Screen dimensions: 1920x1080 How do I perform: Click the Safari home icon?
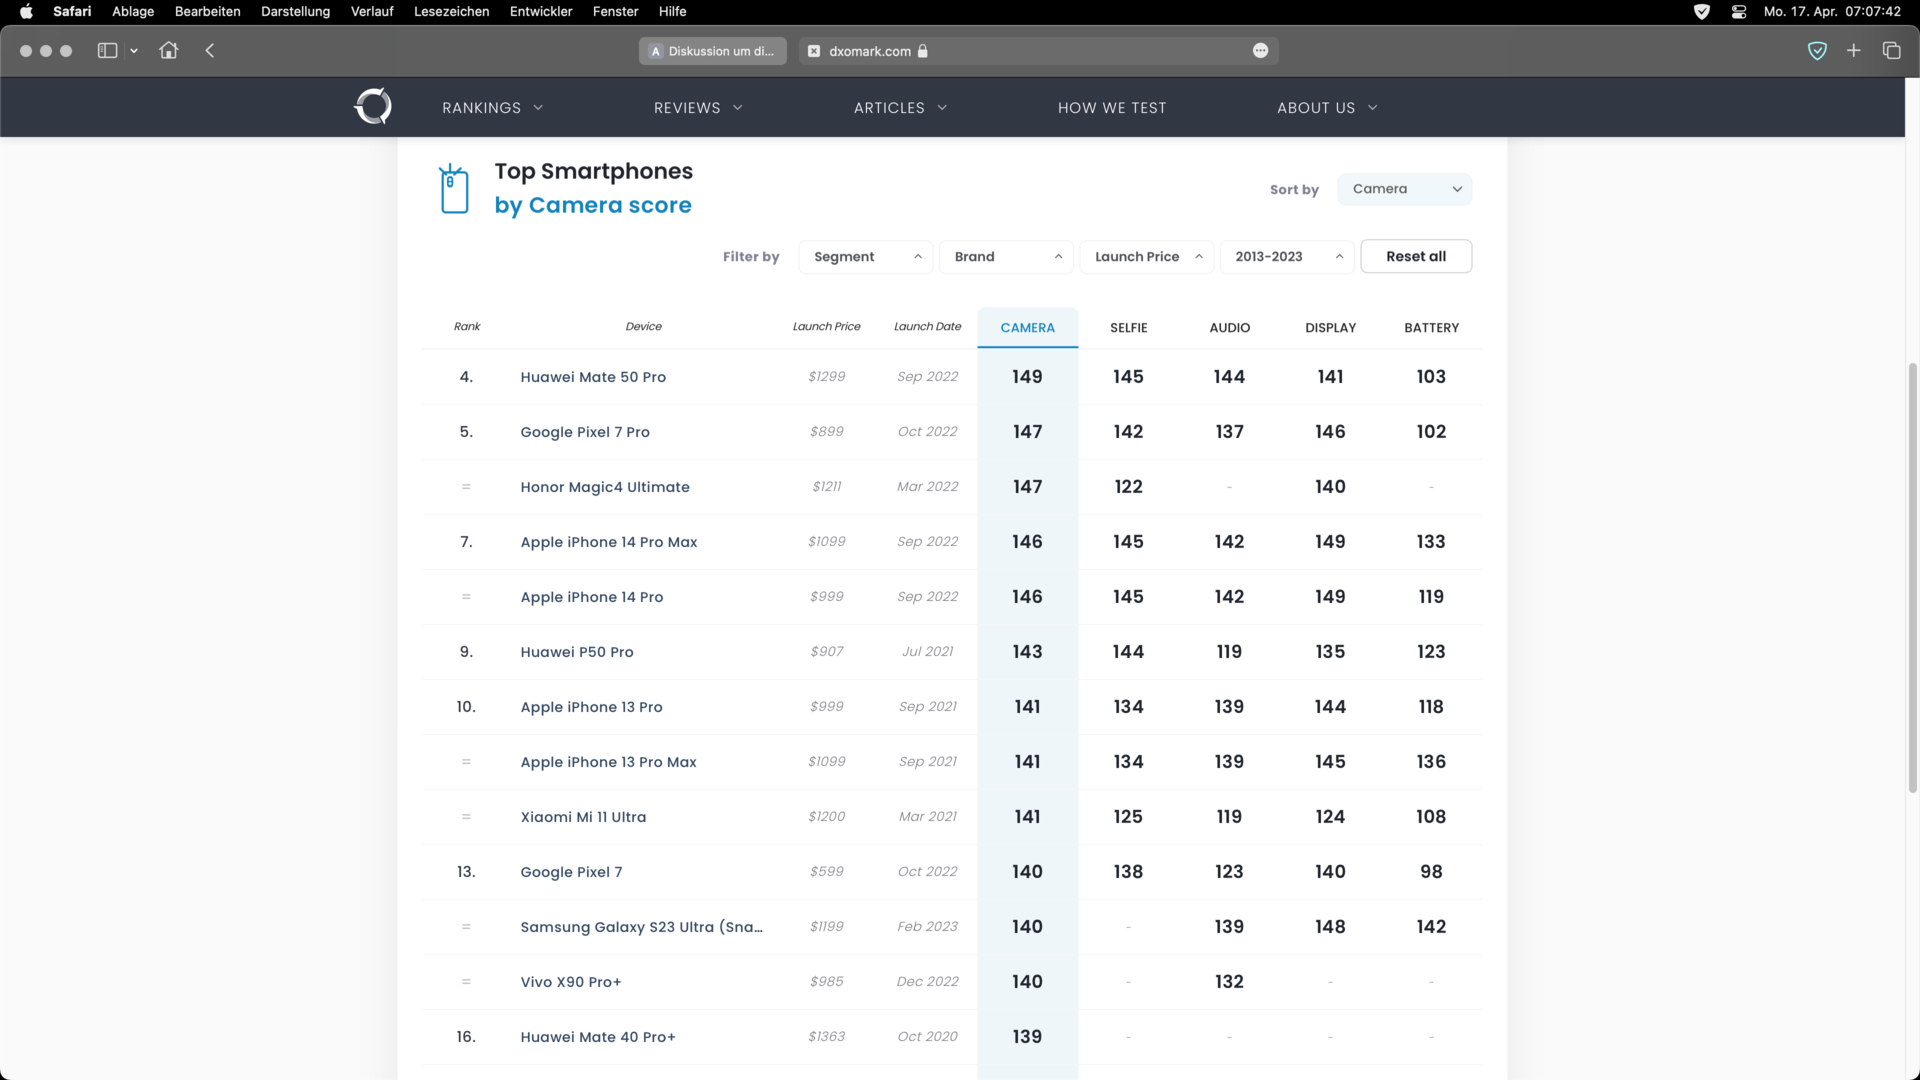coord(169,51)
